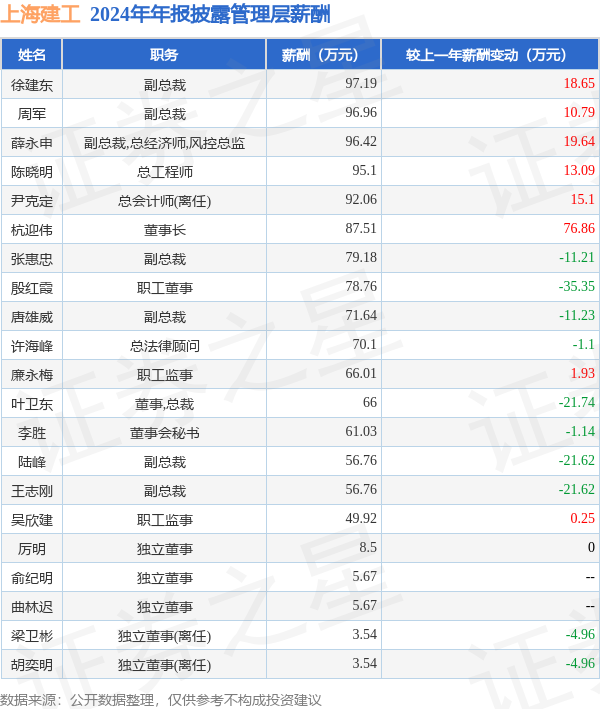Click the red change value 18.65
Viewport: 600px width, 709px height.
[x=579, y=83]
